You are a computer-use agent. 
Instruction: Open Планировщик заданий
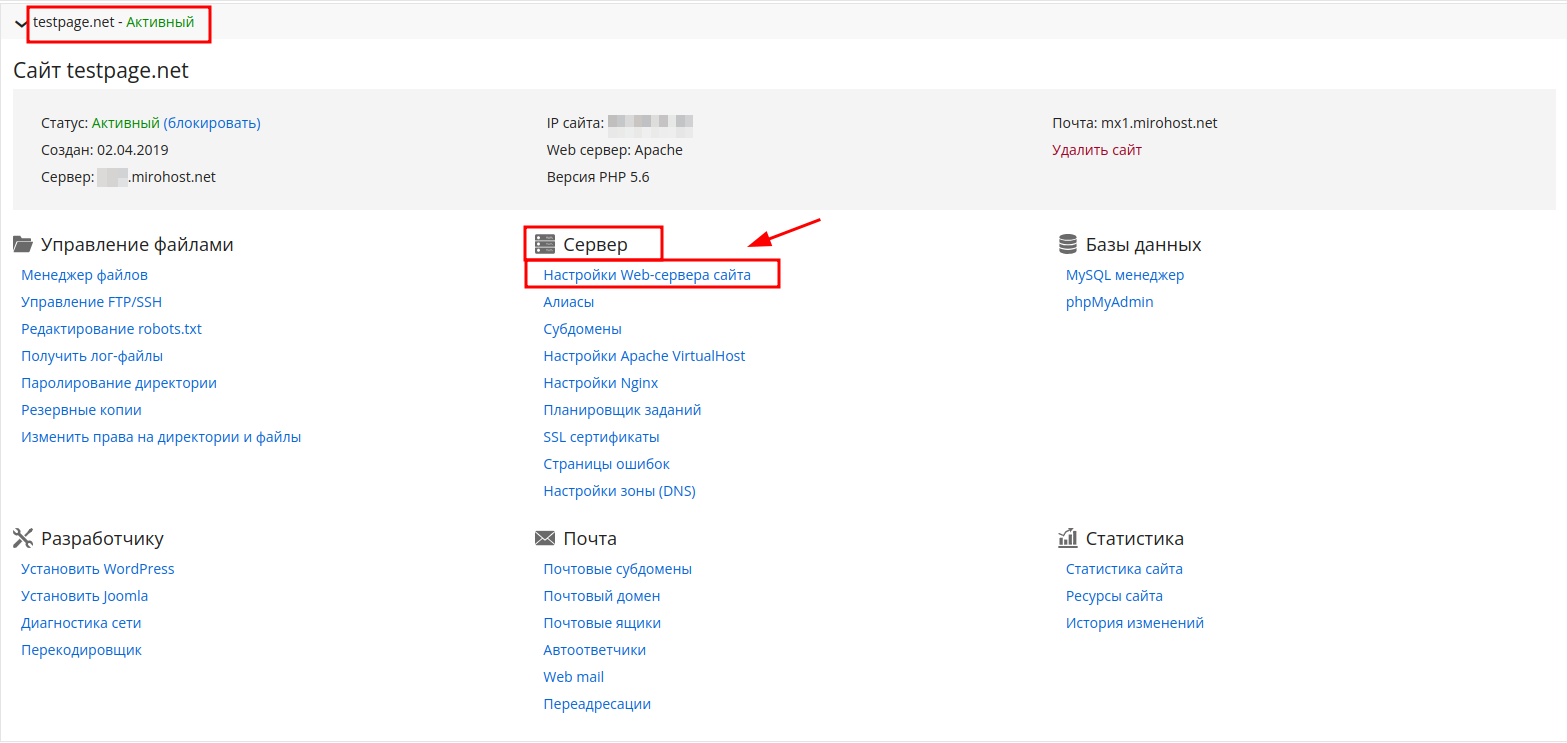coord(622,410)
